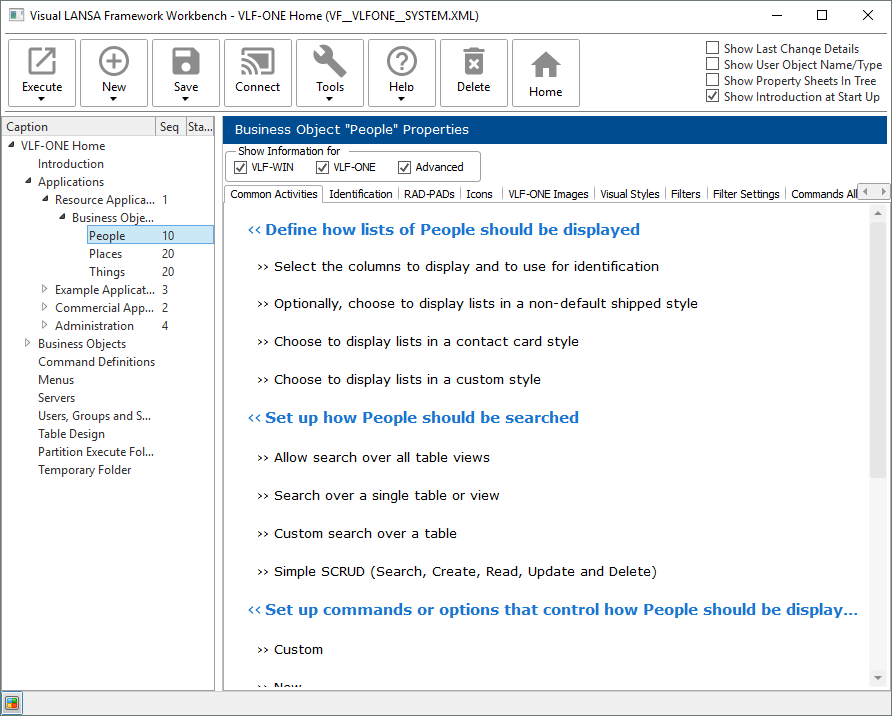Select Places in the tree
Viewport: 892px width, 716px height.
(x=105, y=254)
